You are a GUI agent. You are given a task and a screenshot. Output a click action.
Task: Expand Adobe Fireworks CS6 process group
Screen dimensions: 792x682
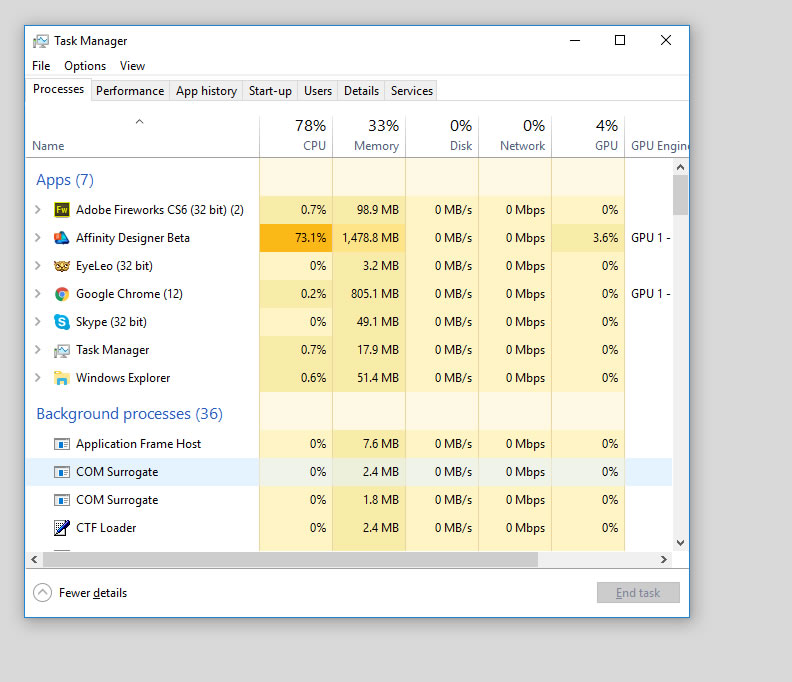pos(37,210)
